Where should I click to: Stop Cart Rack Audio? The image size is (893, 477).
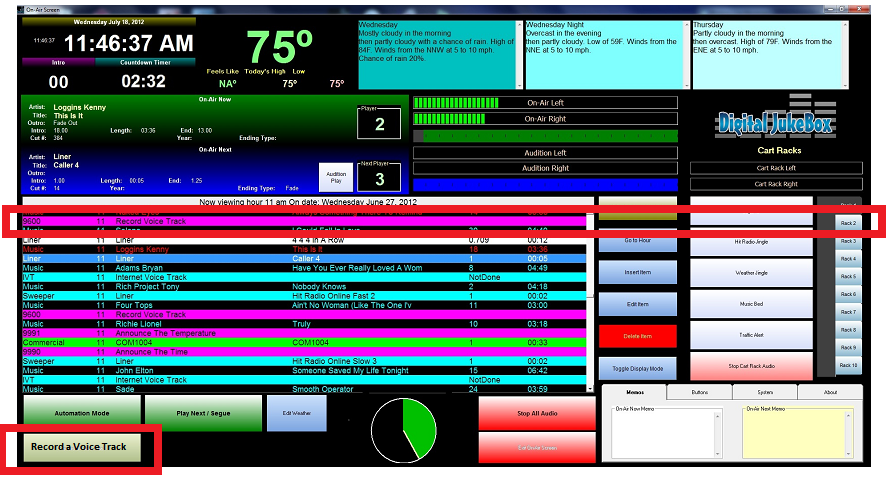[x=753, y=367]
